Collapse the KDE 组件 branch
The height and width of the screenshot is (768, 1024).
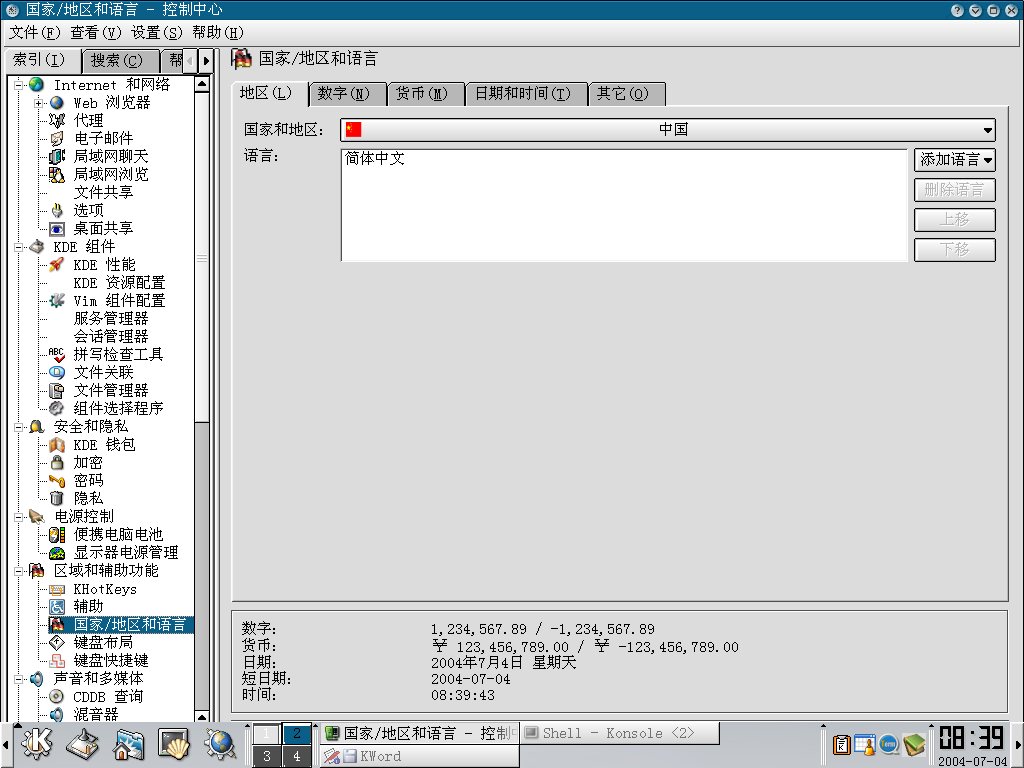(x=19, y=247)
